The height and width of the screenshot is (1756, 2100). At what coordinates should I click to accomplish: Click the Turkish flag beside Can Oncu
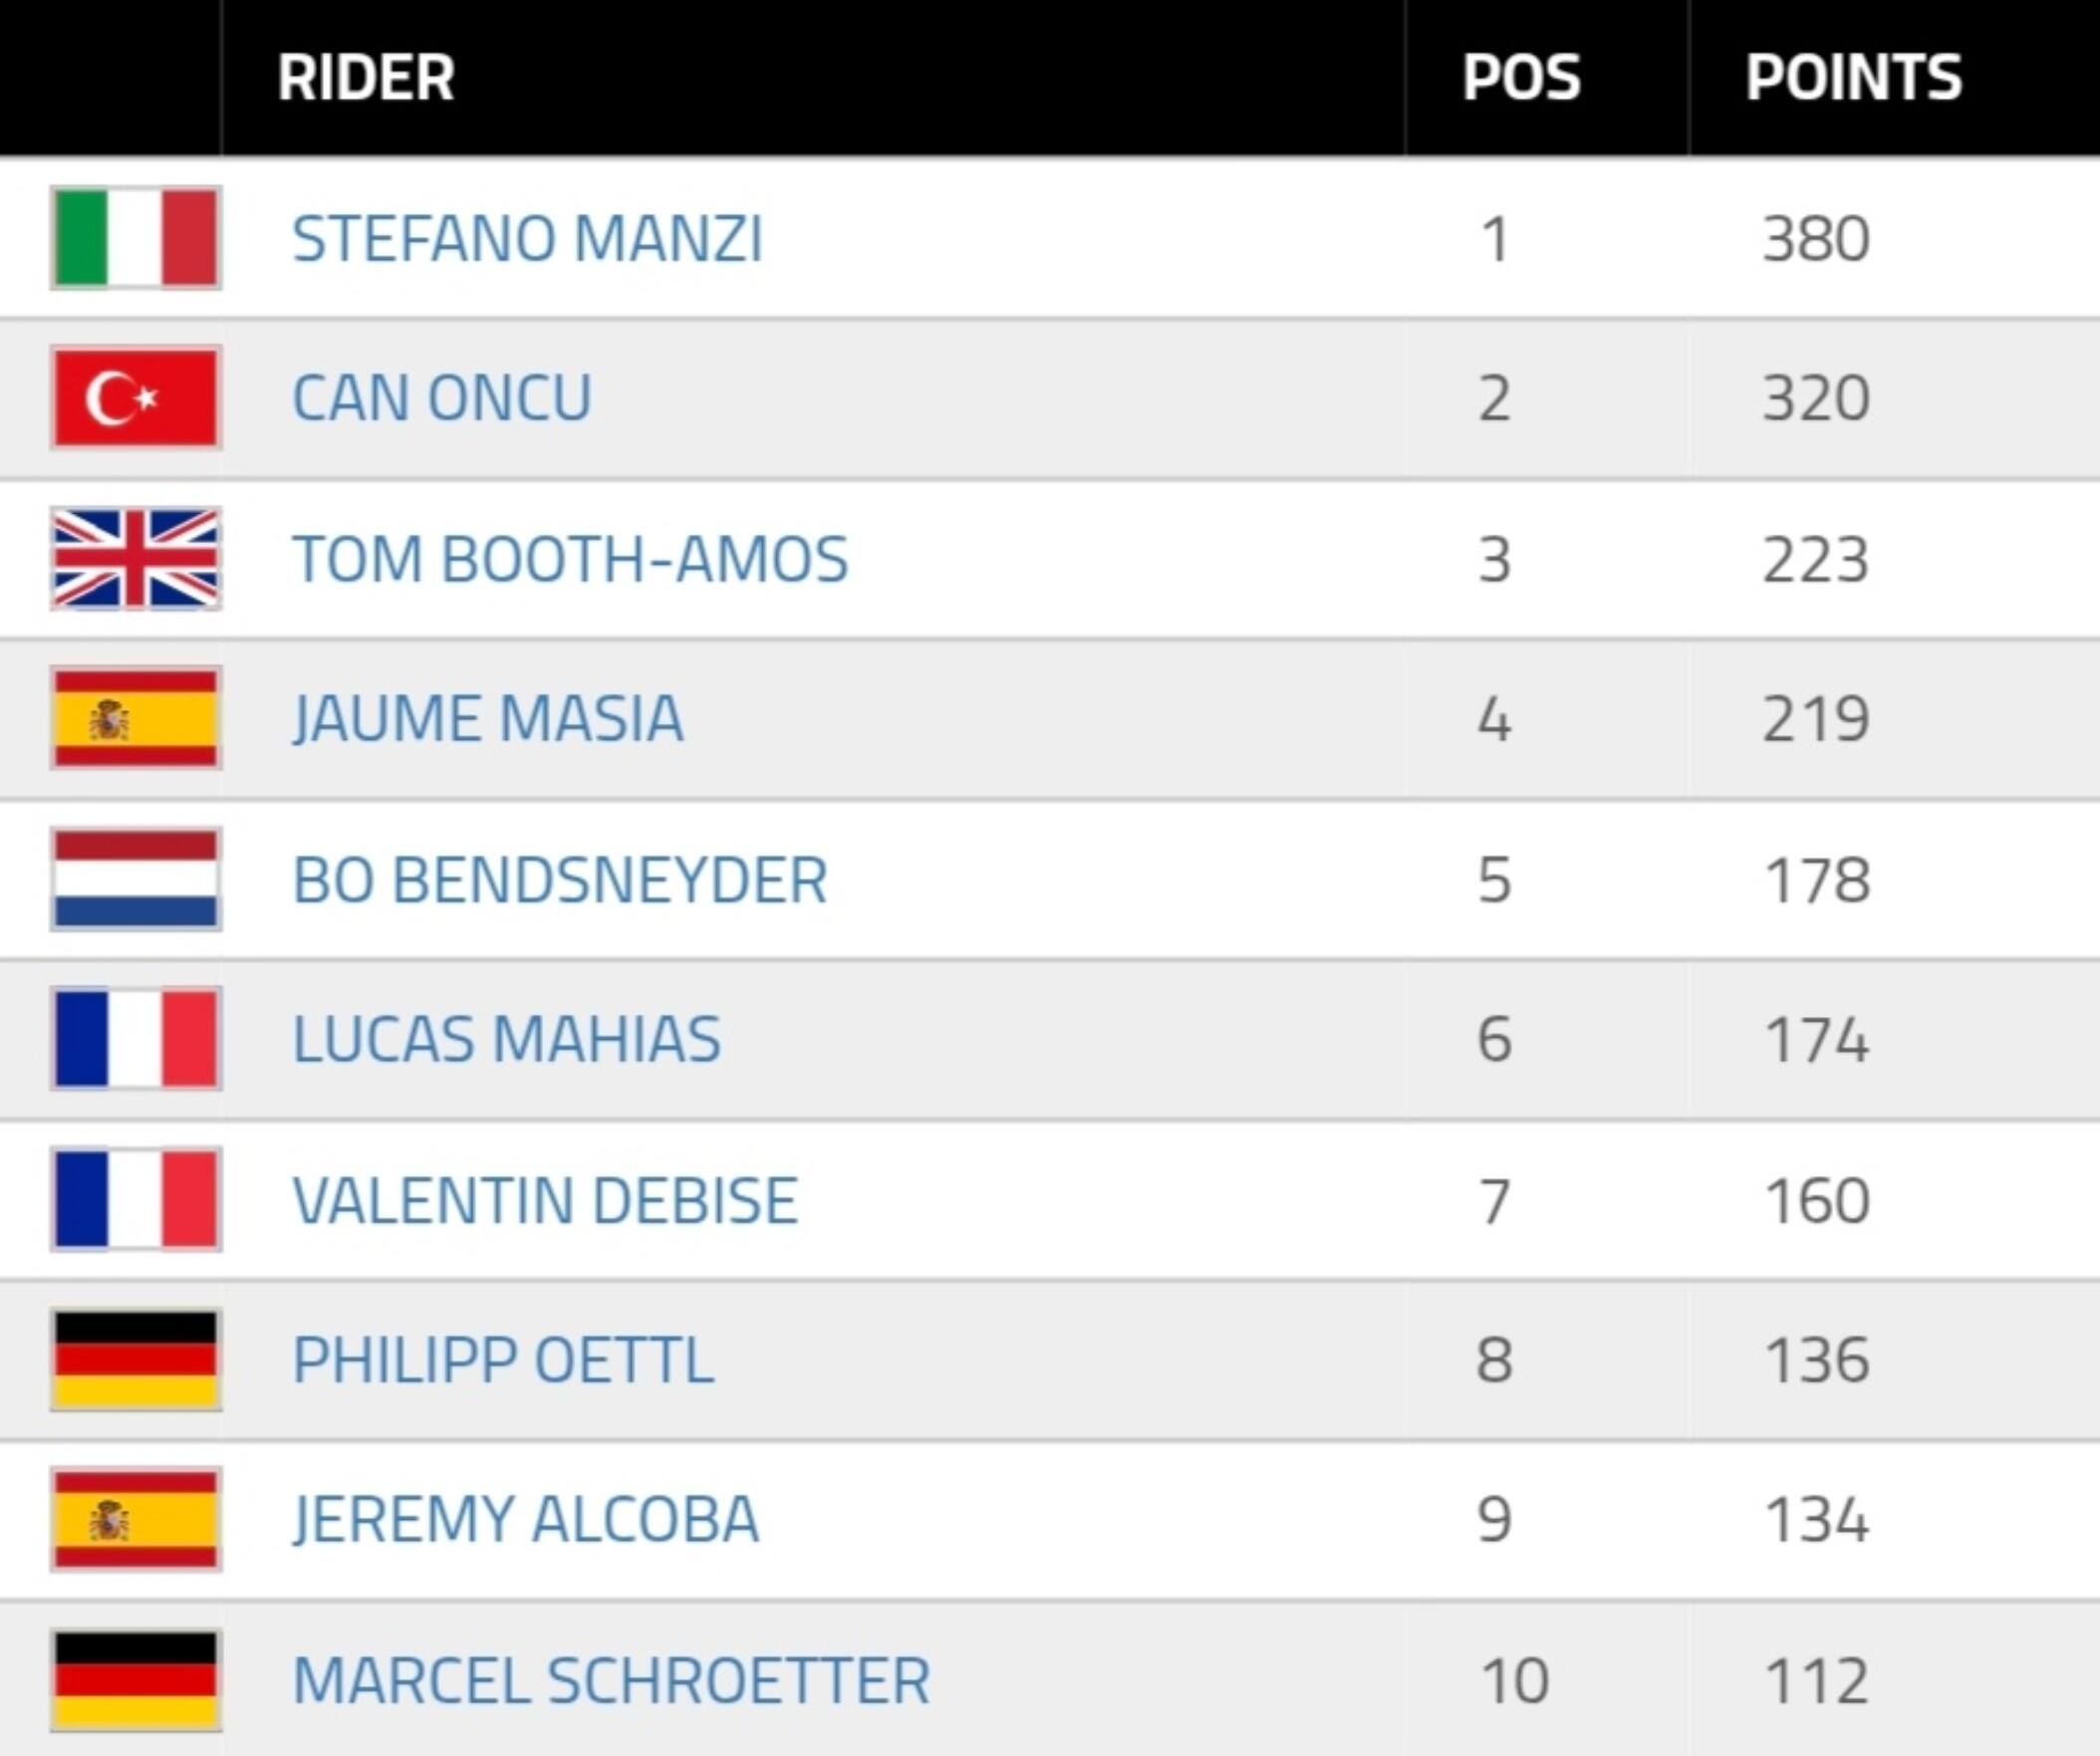(x=135, y=397)
